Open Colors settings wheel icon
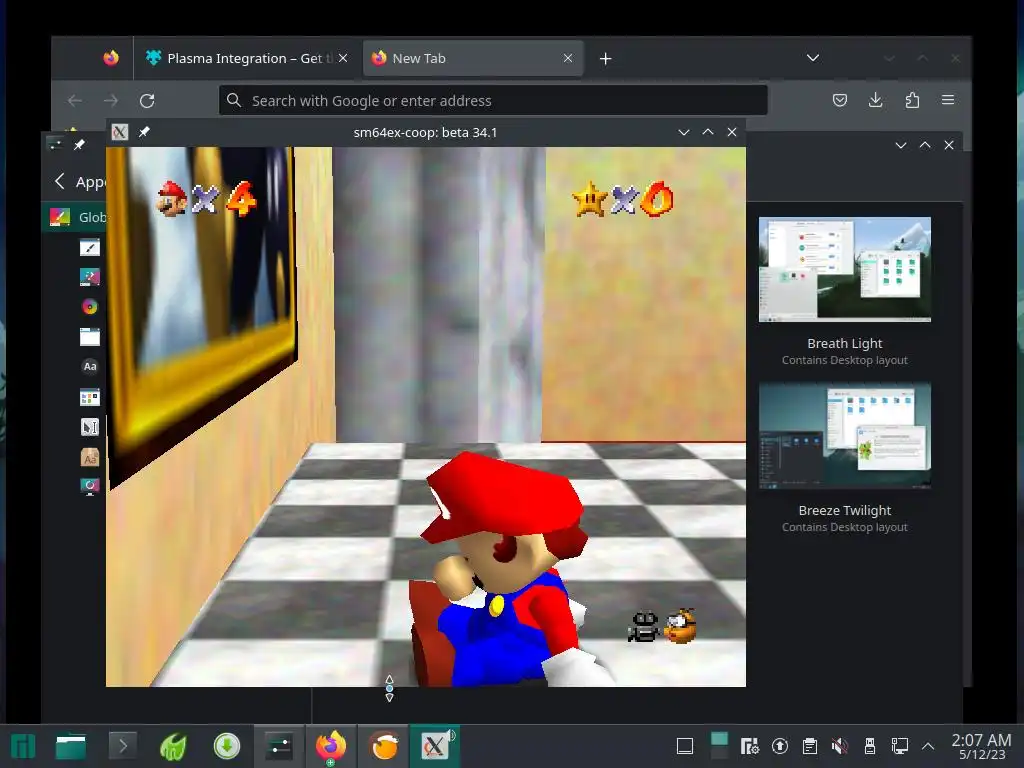This screenshot has height=768, width=1024. [x=89, y=306]
